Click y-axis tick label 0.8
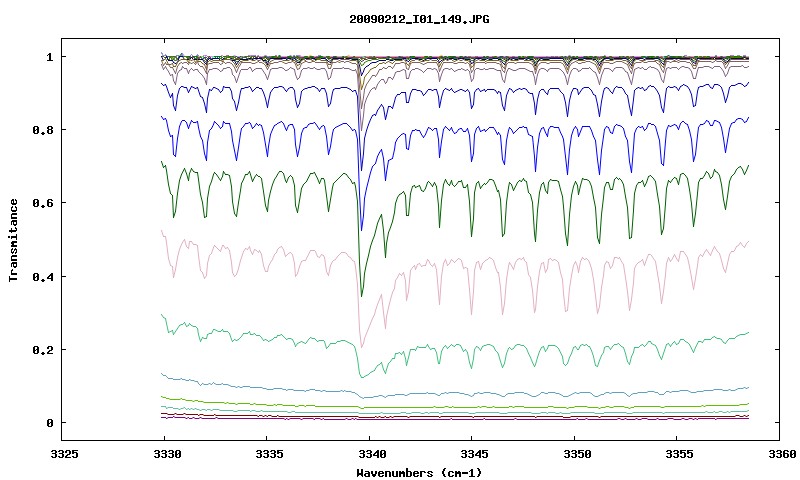 pos(43,130)
